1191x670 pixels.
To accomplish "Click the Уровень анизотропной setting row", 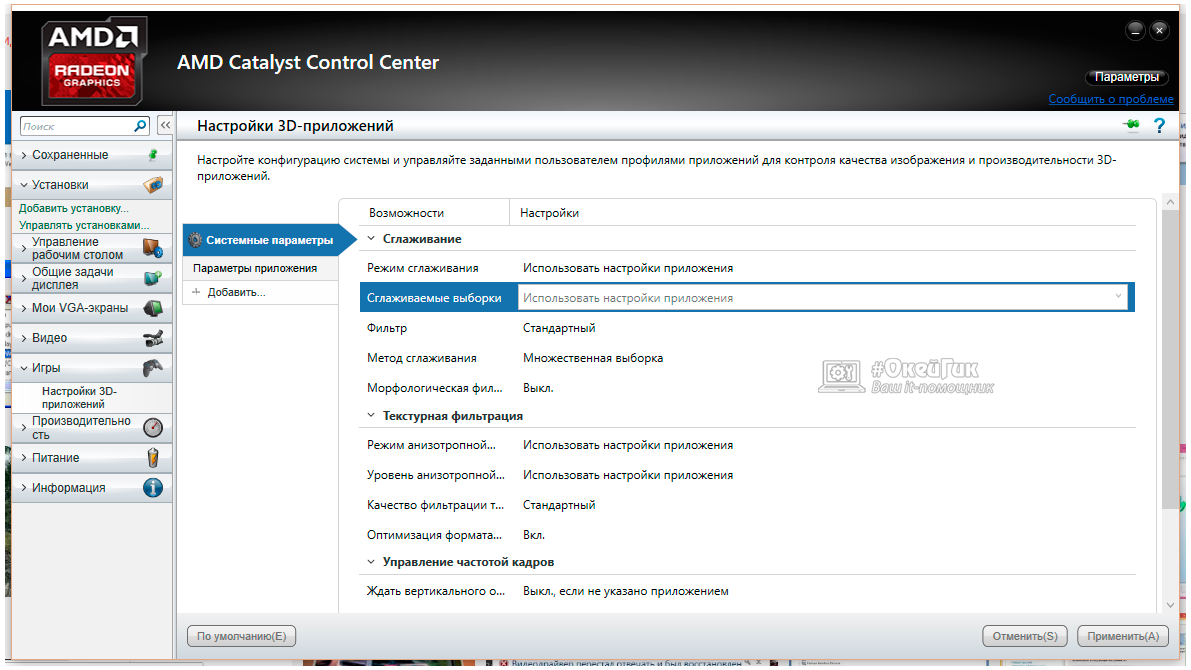I will [747, 475].
